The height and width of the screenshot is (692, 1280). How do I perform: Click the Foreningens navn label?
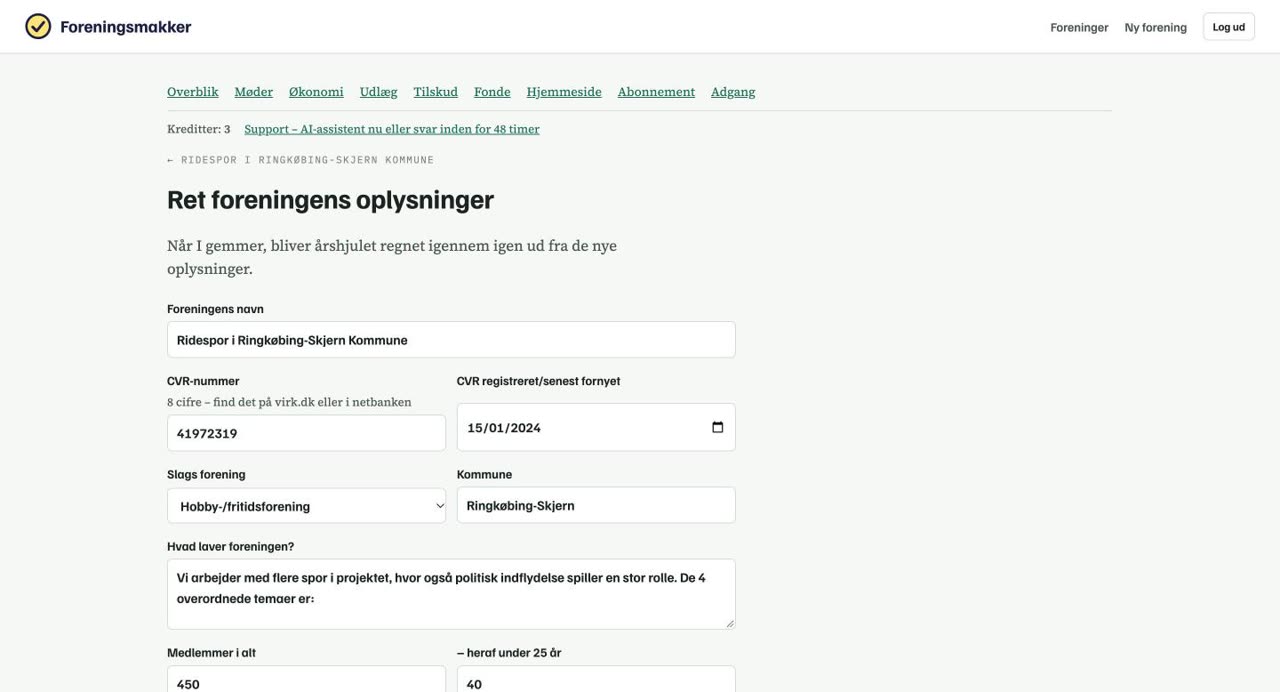tap(215, 309)
